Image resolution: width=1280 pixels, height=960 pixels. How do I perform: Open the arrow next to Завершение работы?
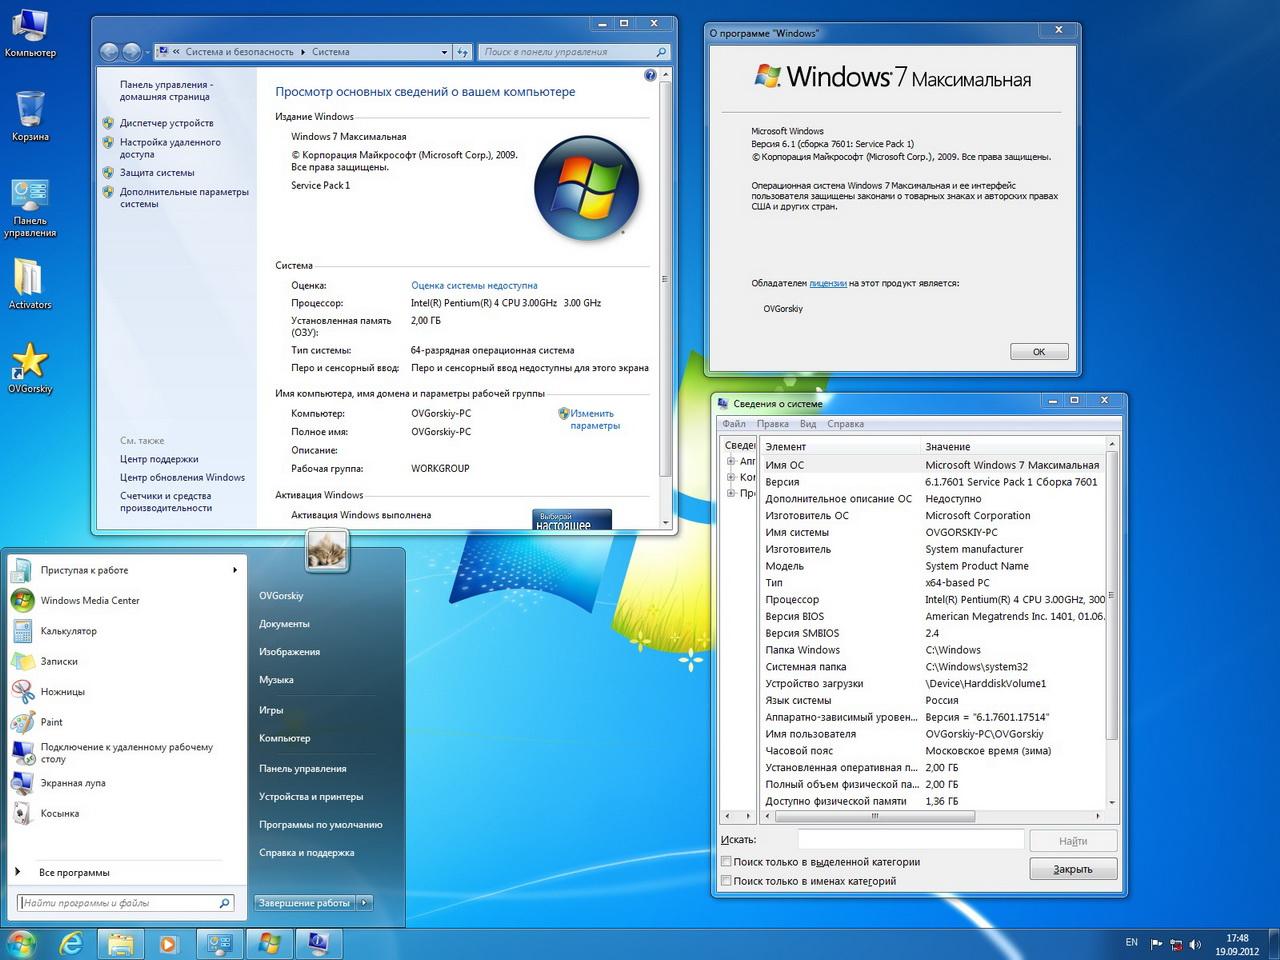coord(364,903)
